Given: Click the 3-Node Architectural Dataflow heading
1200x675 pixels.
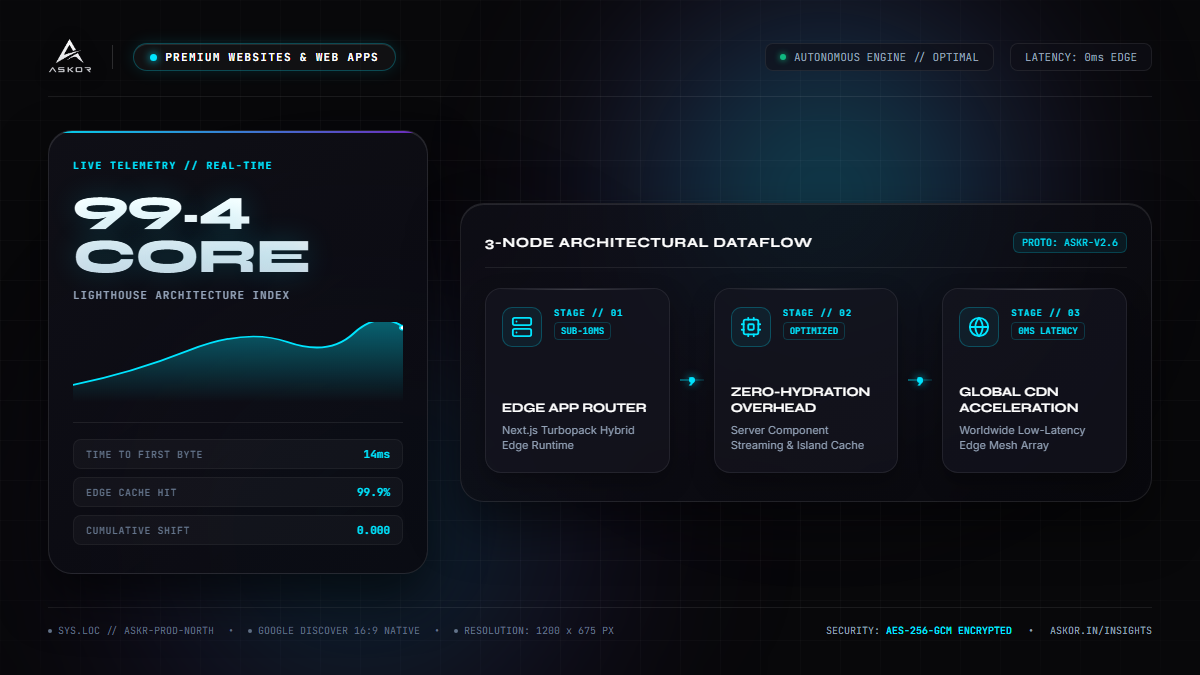Looking at the screenshot, I should [x=648, y=243].
